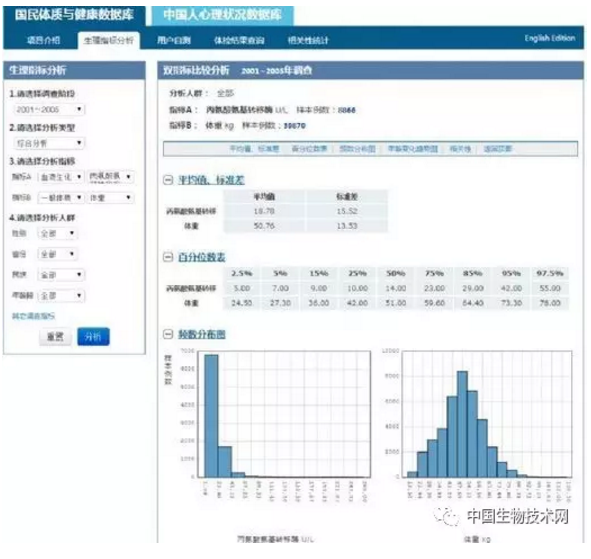Select the 生理指标分析 navigation tab

point(109,40)
